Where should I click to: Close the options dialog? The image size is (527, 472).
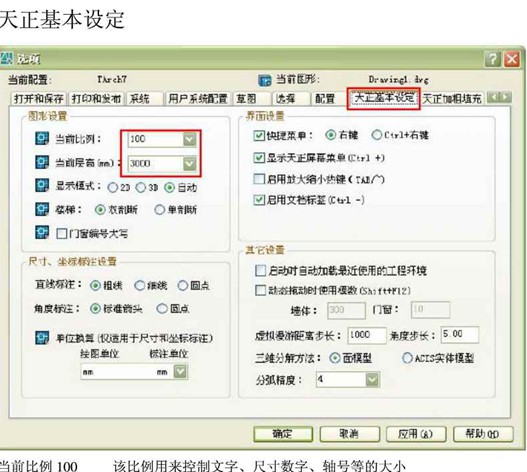pos(512,60)
